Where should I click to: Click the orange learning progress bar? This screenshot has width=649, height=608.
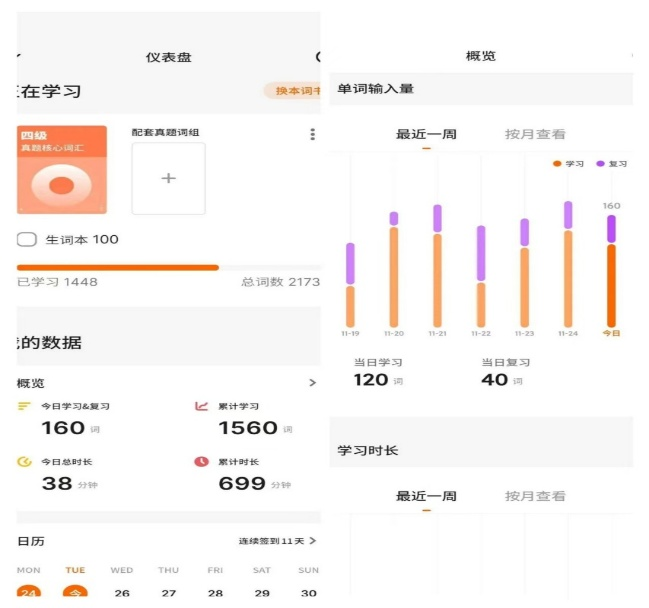(118, 267)
